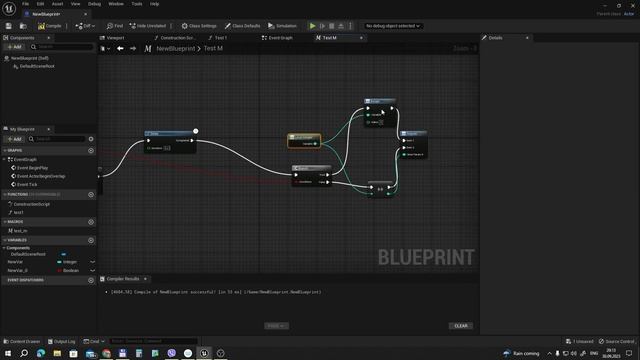Open My Blueprint settings gear
Screen dimensions: 640x360
(91, 139)
